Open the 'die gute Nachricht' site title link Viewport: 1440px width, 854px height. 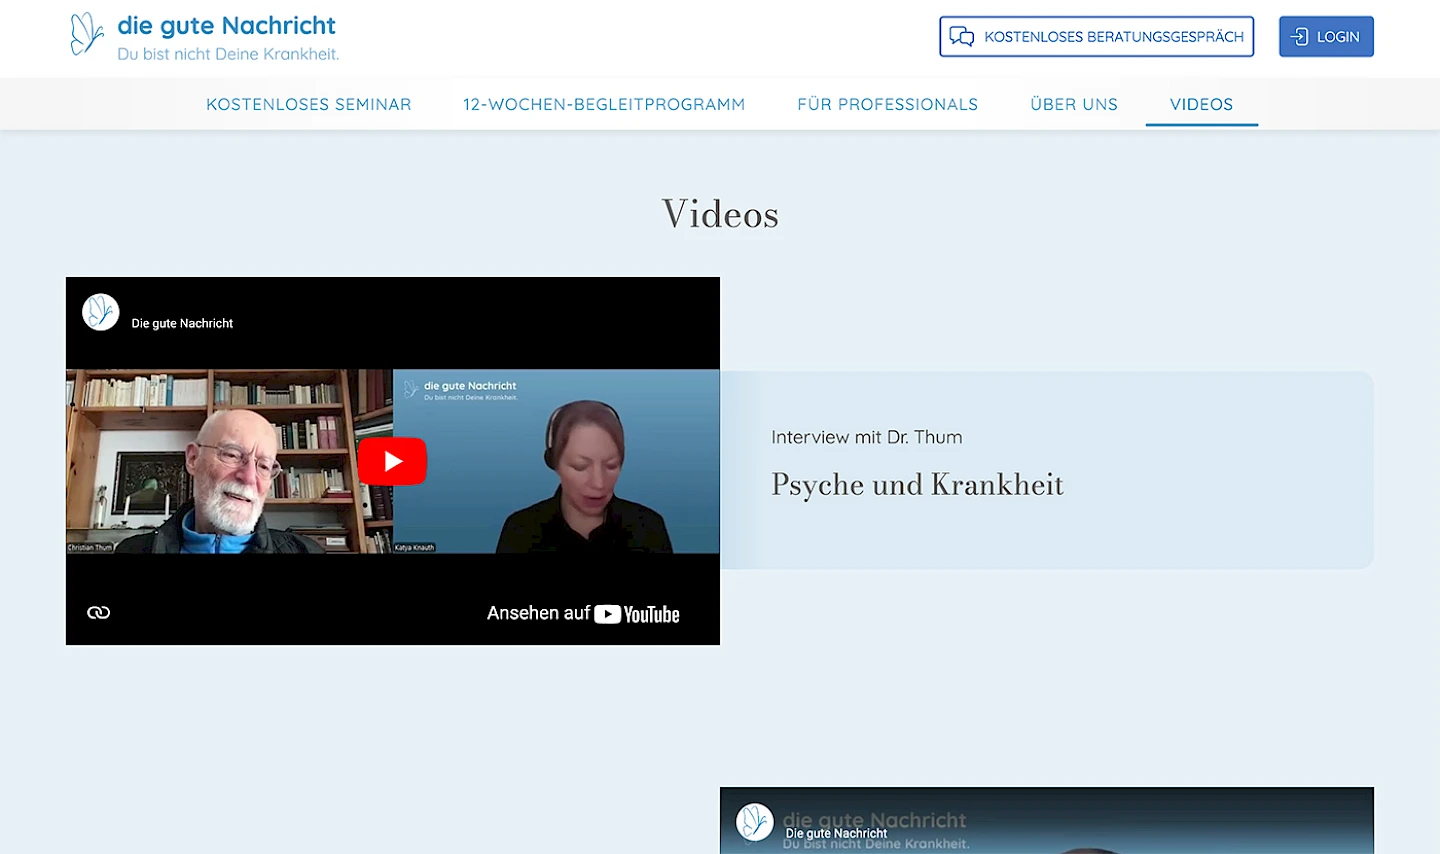pos(226,26)
